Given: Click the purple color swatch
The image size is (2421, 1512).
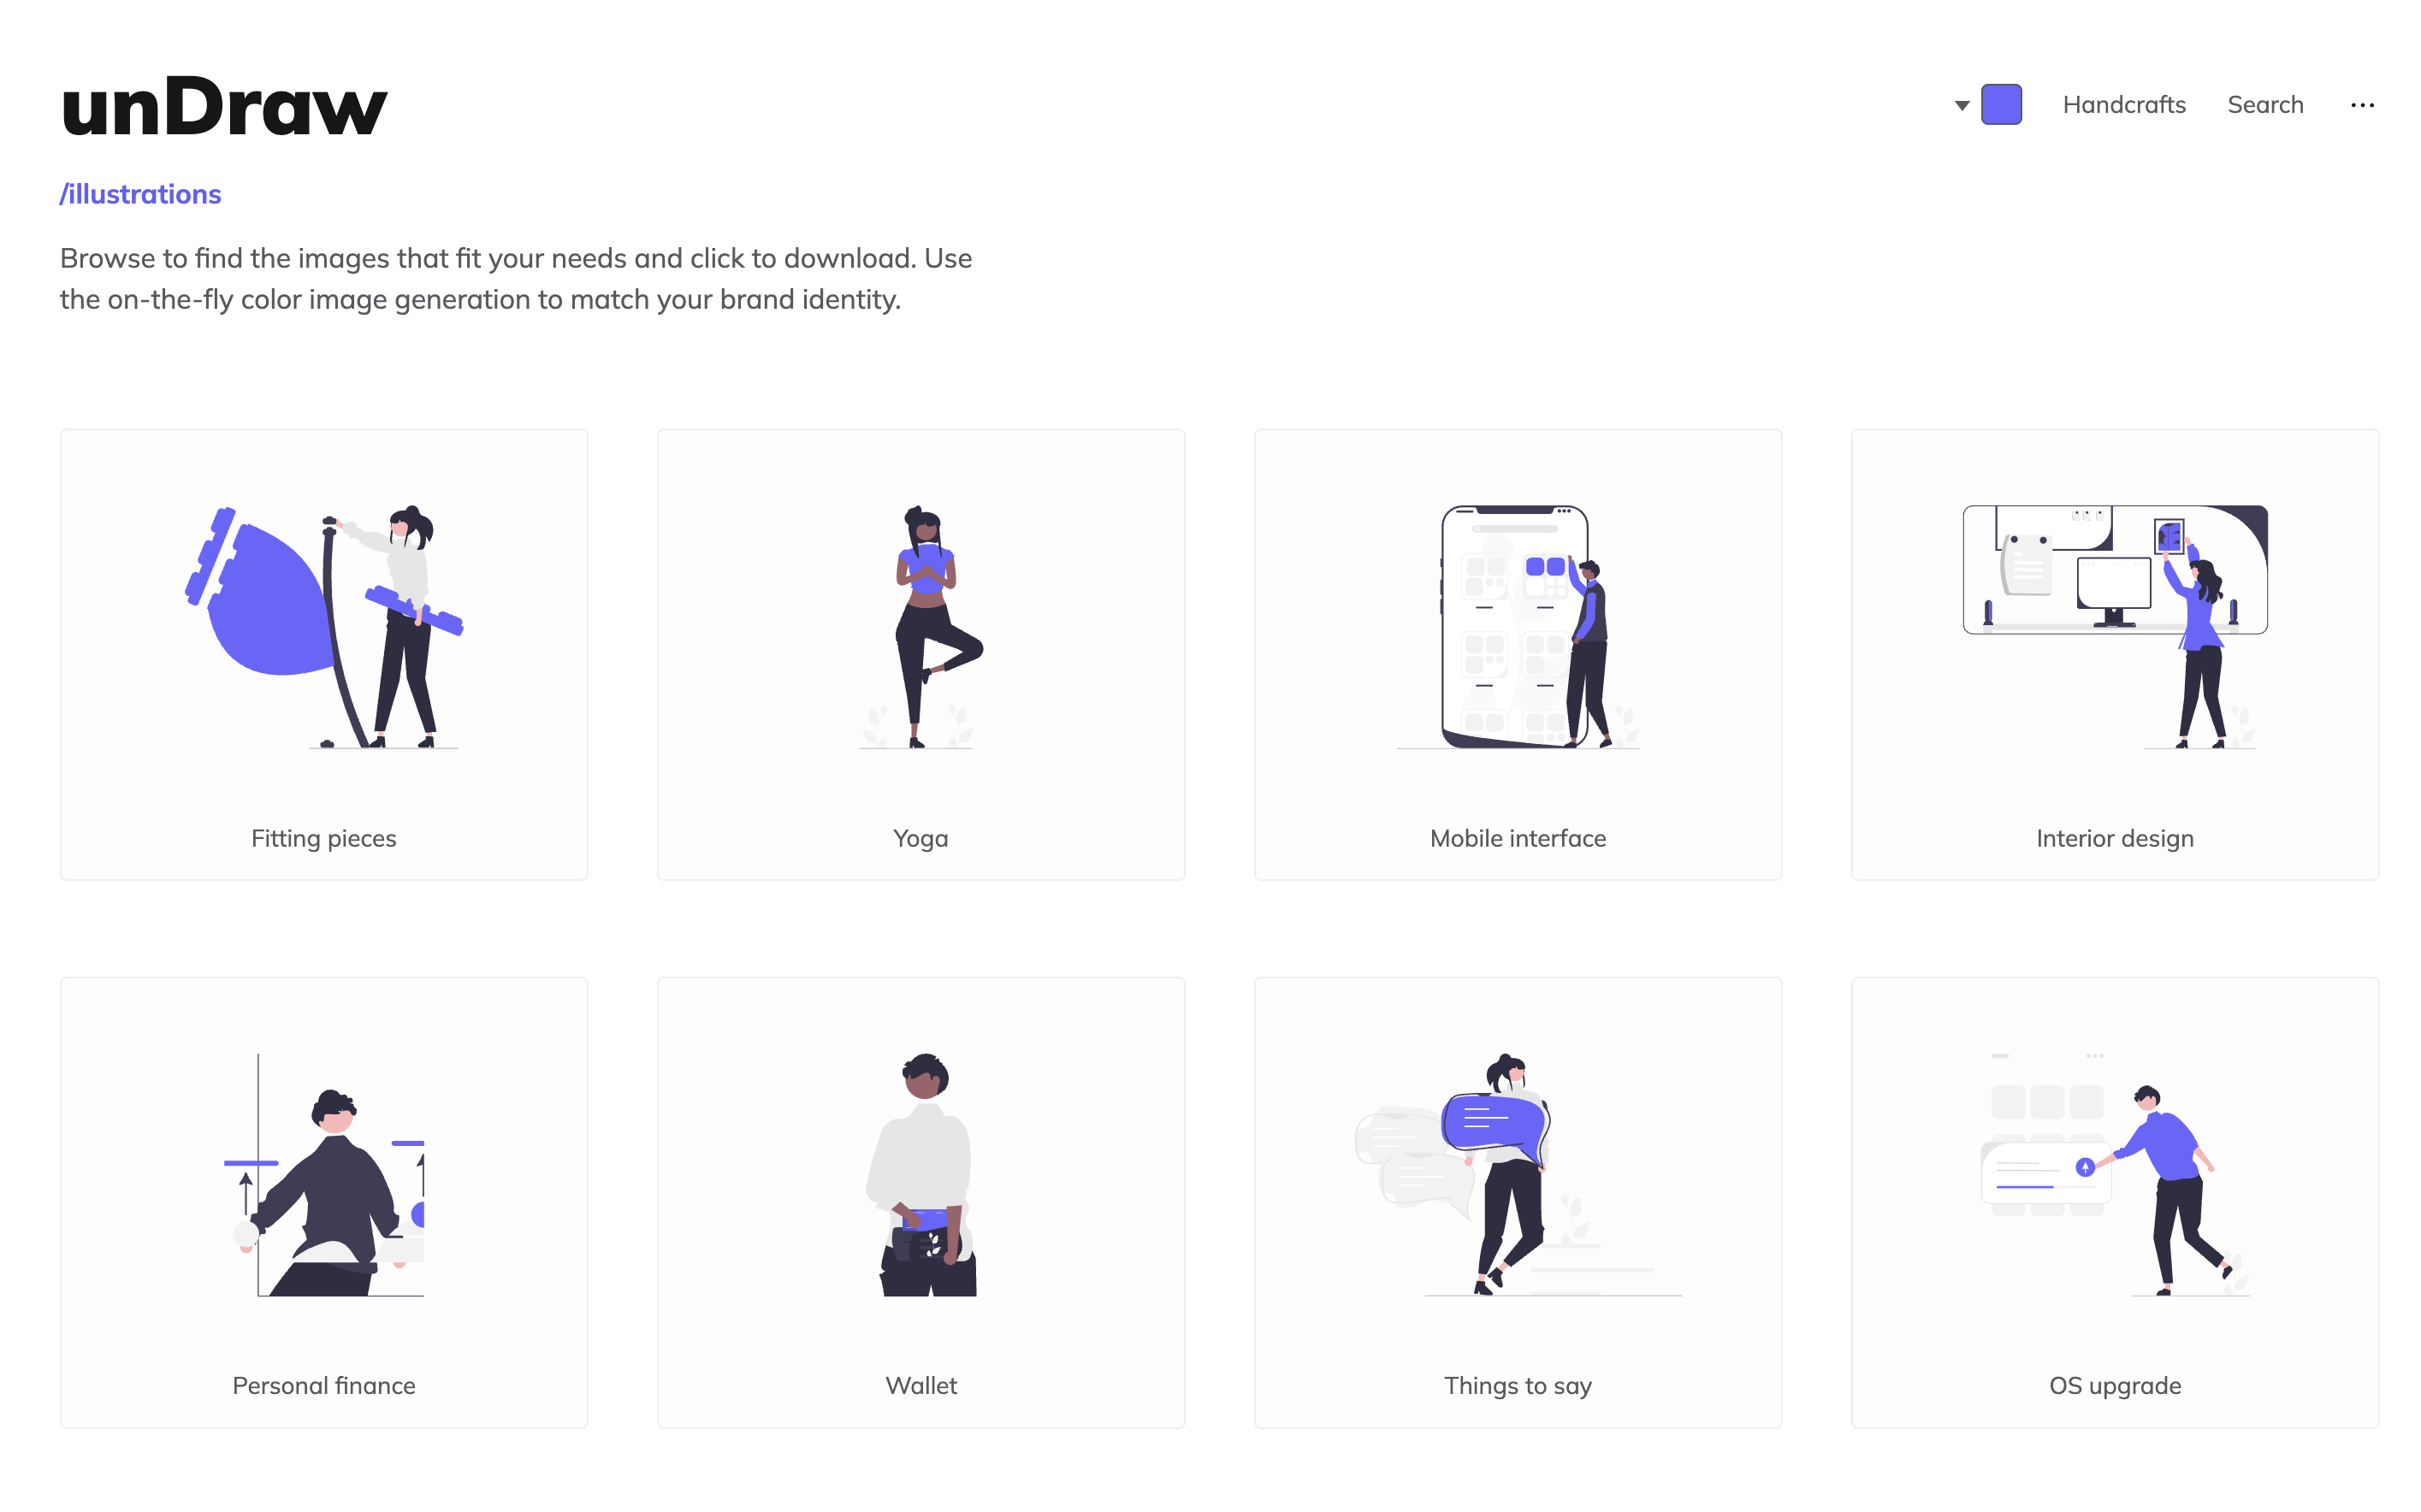Looking at the screenshot, I should [2001, 104].
